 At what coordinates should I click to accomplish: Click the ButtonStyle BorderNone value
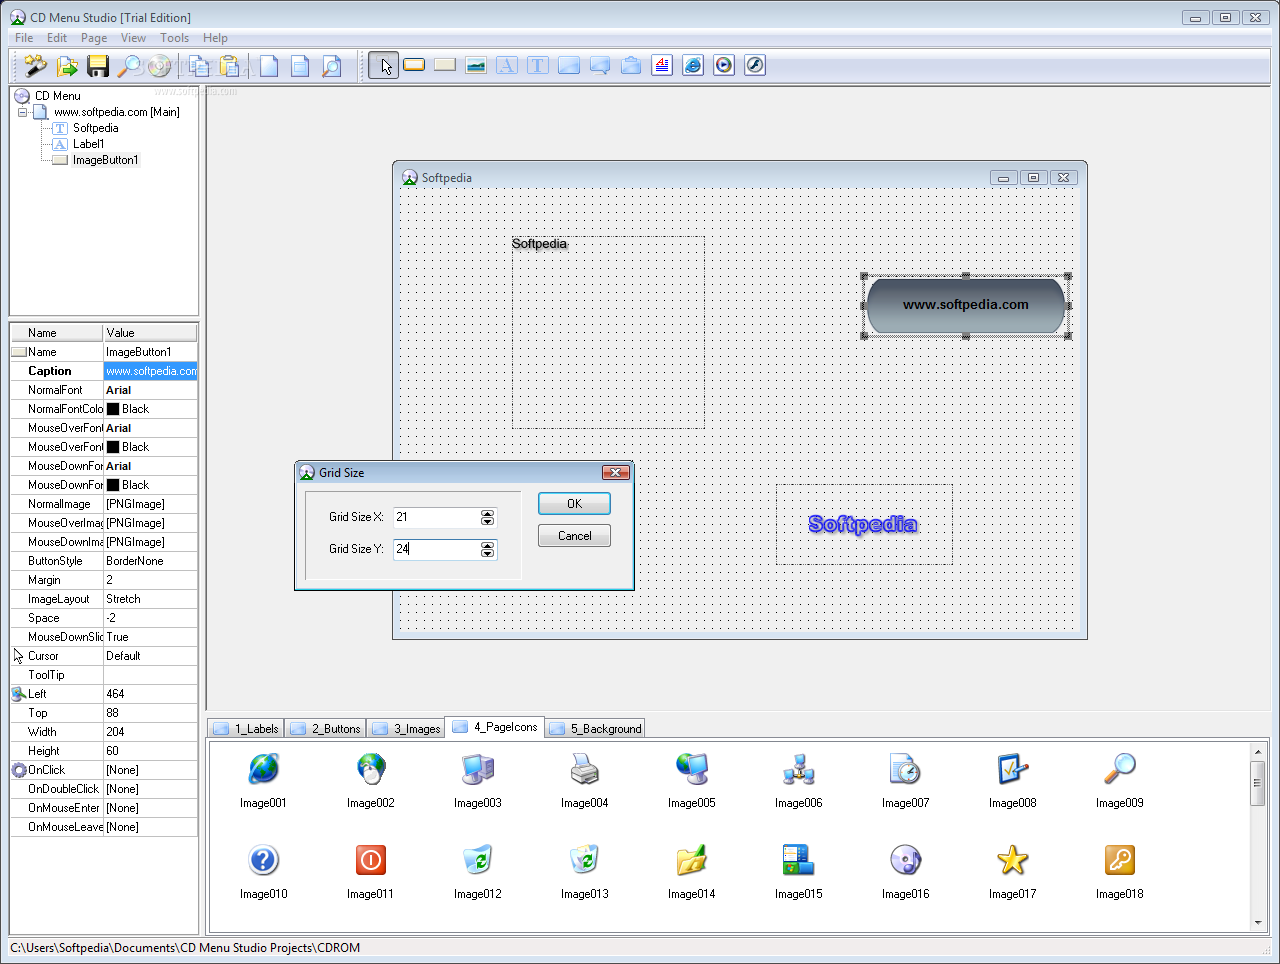[151, 561]
